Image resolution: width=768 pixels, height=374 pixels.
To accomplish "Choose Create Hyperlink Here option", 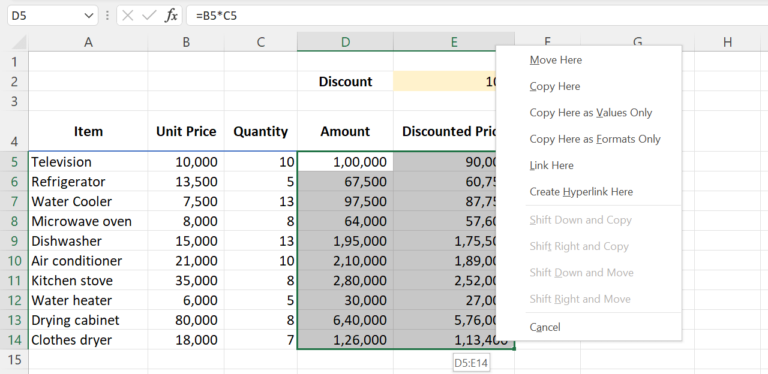I will [581, 192].
